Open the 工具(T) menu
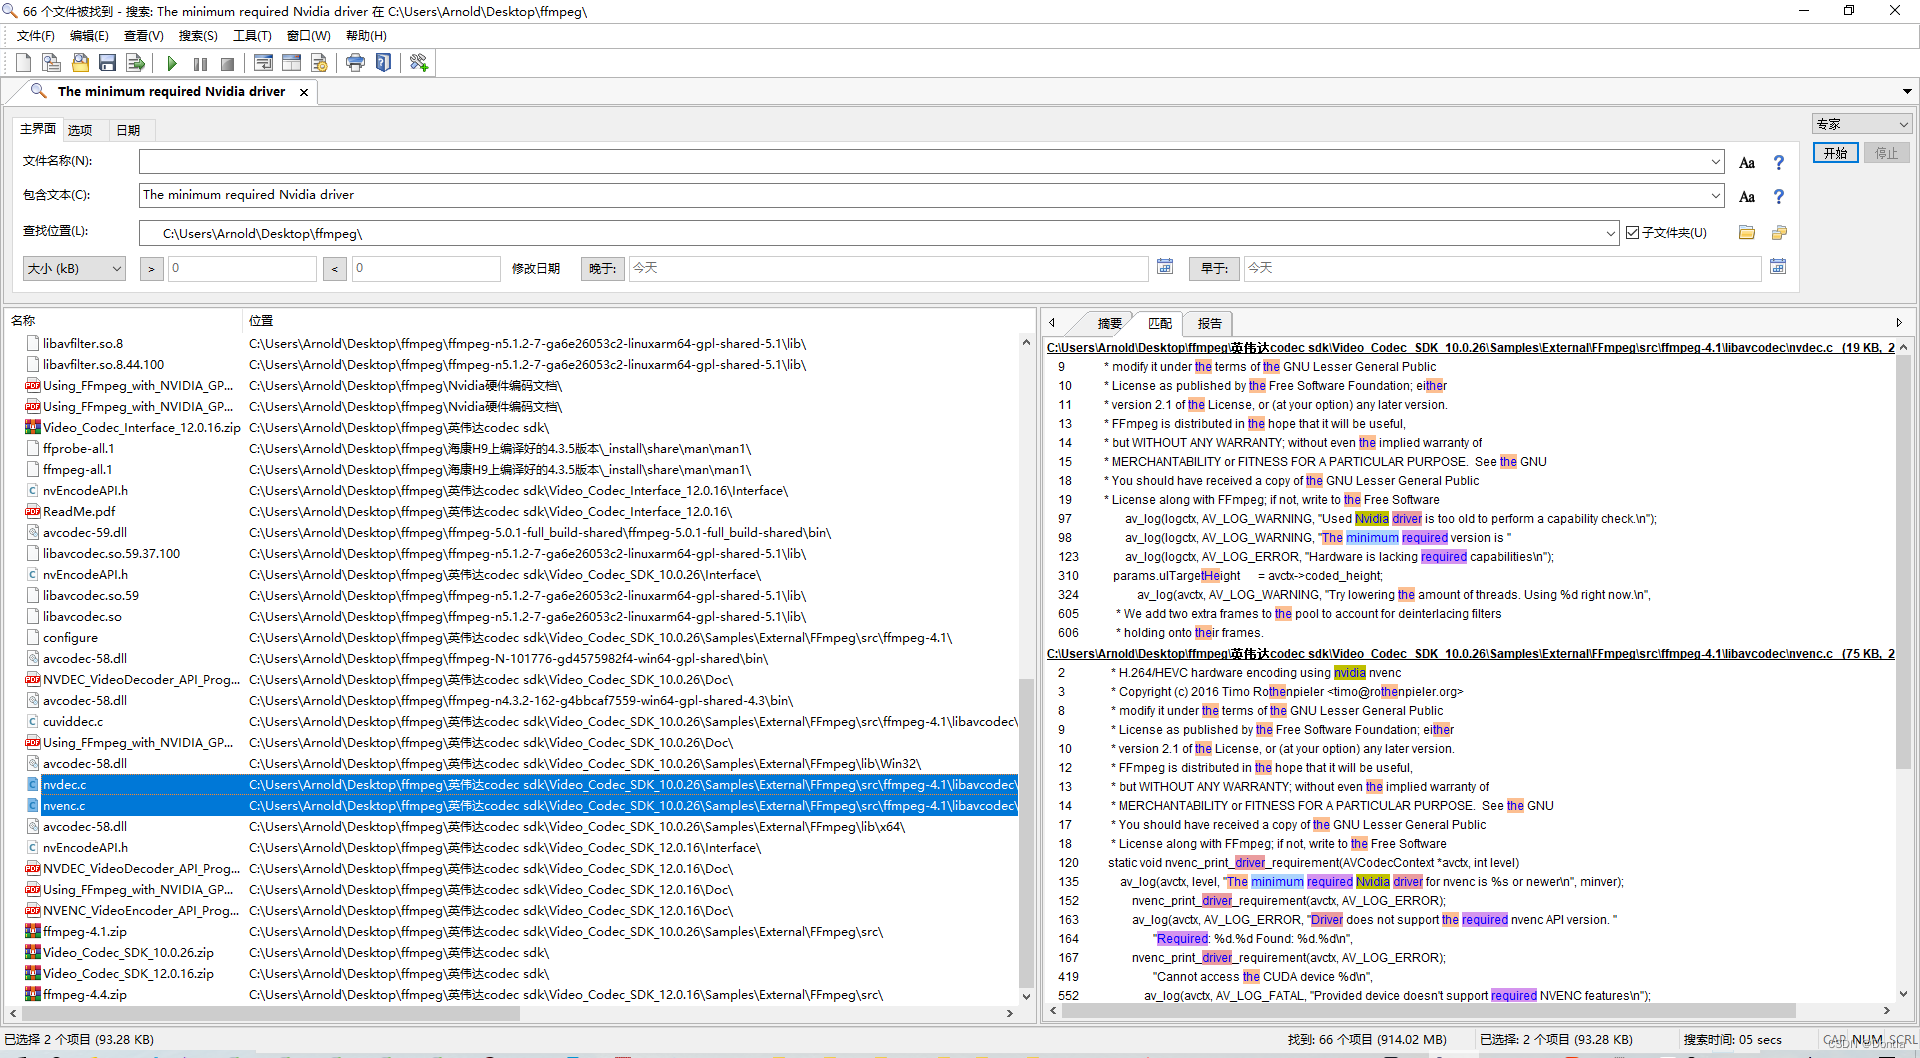 pyautogui.click(x=252, y=35)
